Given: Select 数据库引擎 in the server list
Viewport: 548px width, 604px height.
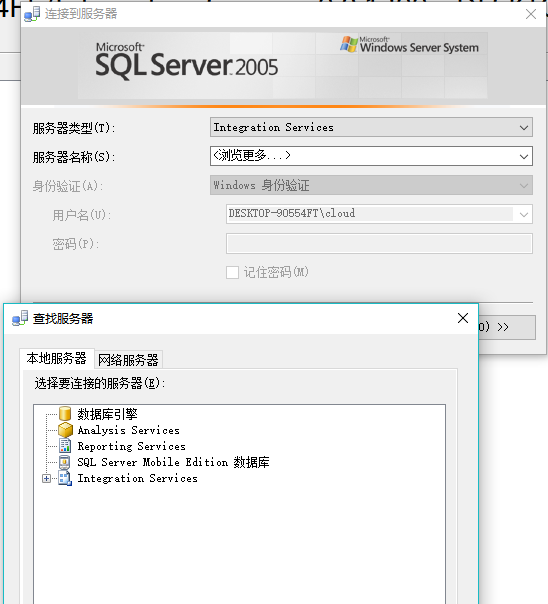Looking at the screenshot, I should coord(107,414).
